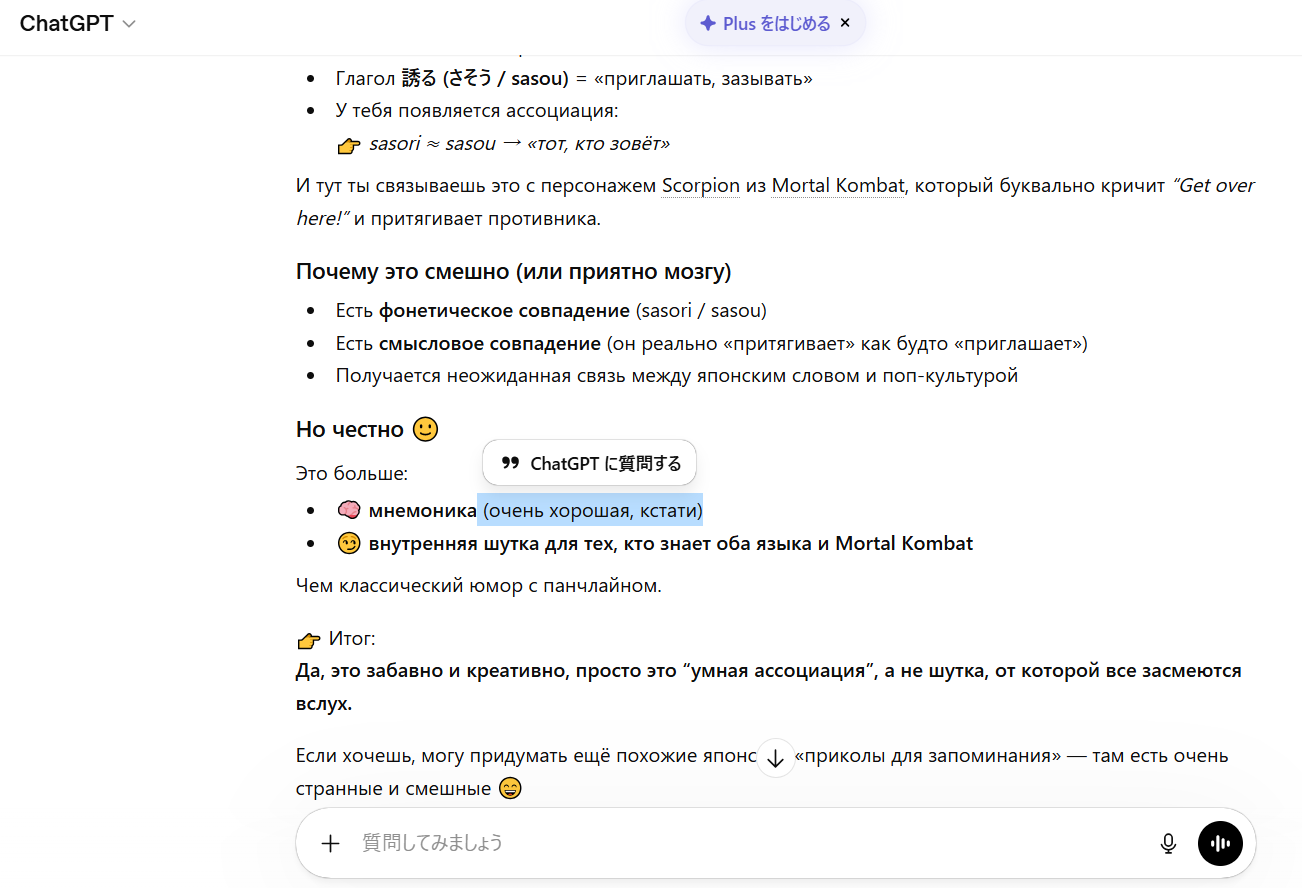Open the plus attachment menu

tap(330, 843)
